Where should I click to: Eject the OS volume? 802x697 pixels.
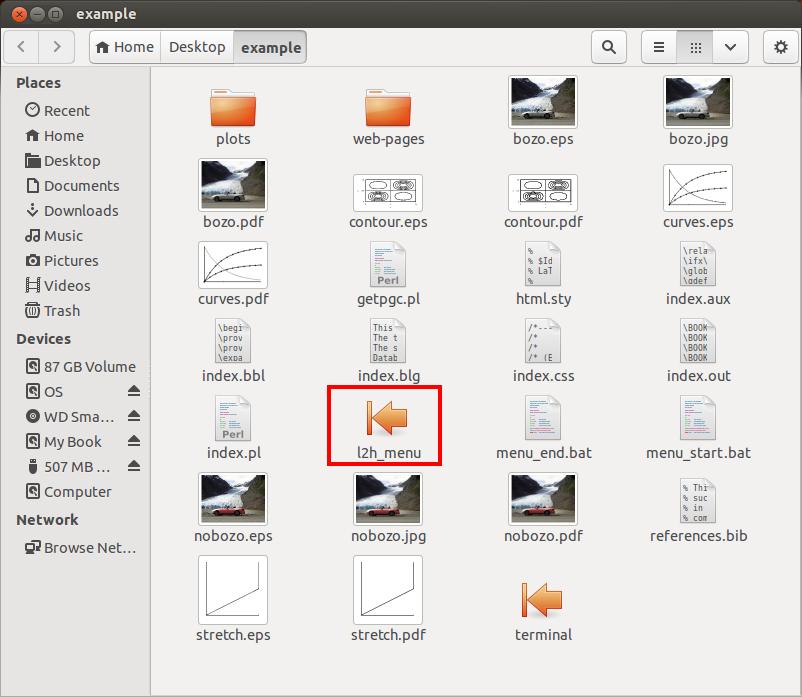click(x=134, y=391)
